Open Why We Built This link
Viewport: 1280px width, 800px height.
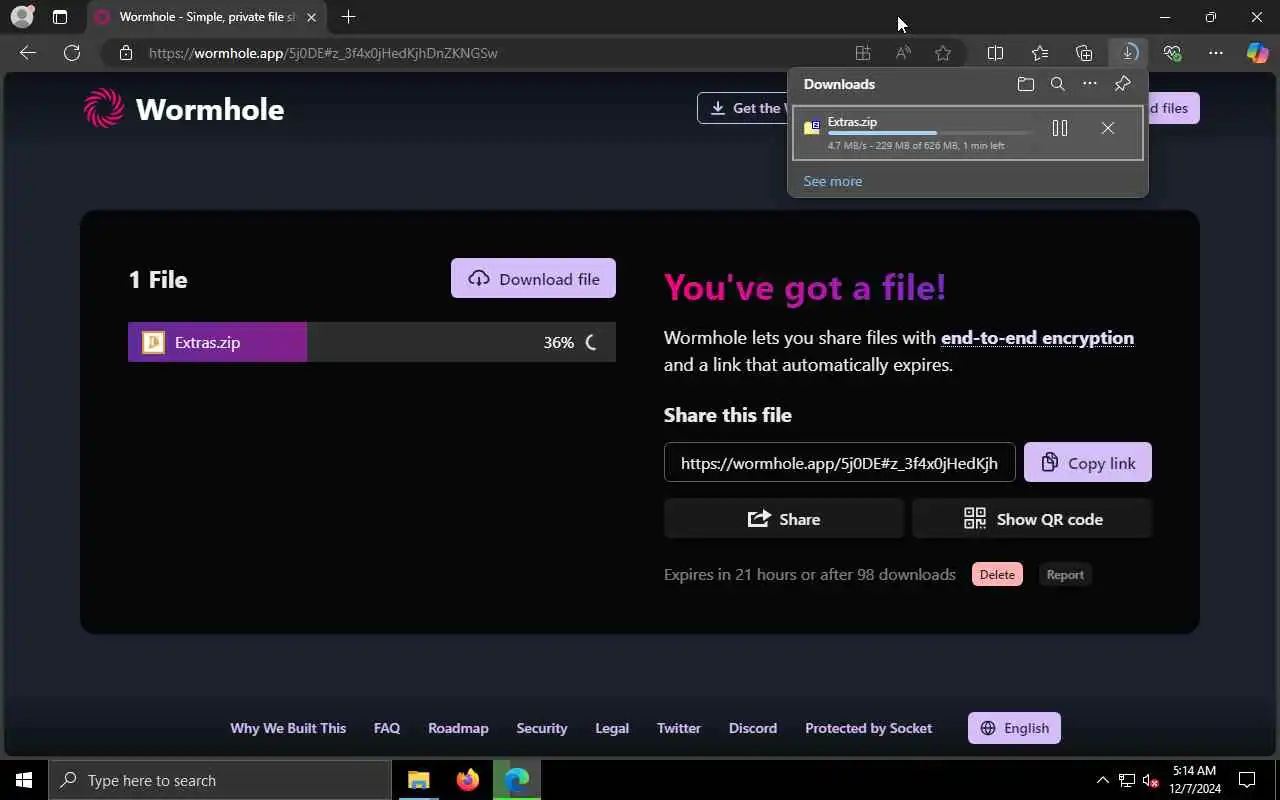click(x=288, y=728)
